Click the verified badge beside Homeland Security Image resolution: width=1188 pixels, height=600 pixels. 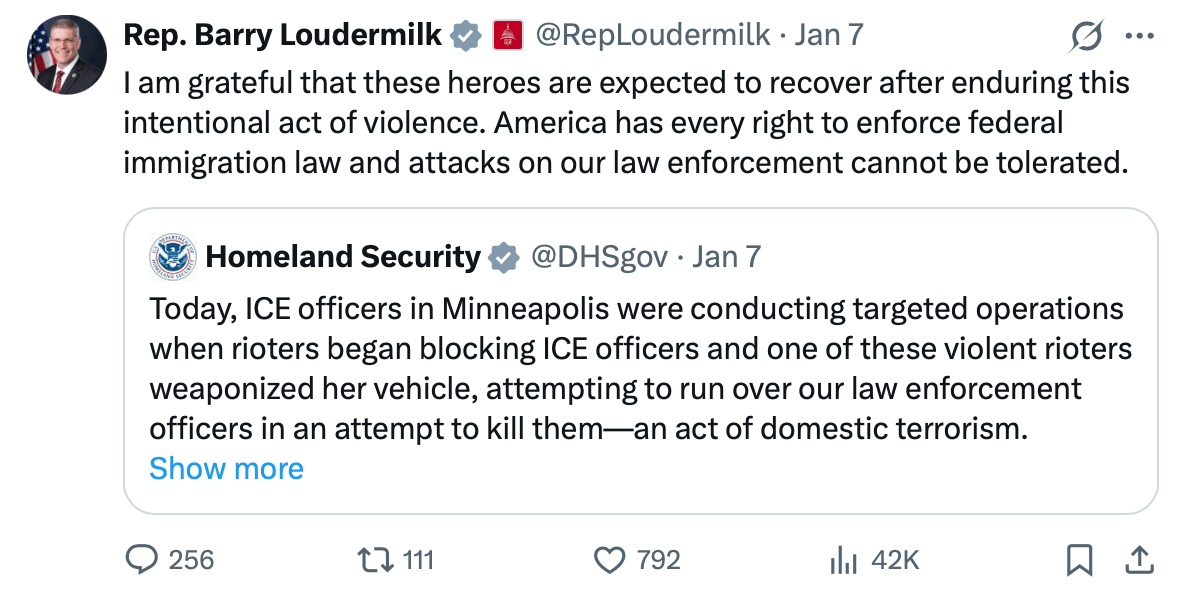(x=504, y=257)
